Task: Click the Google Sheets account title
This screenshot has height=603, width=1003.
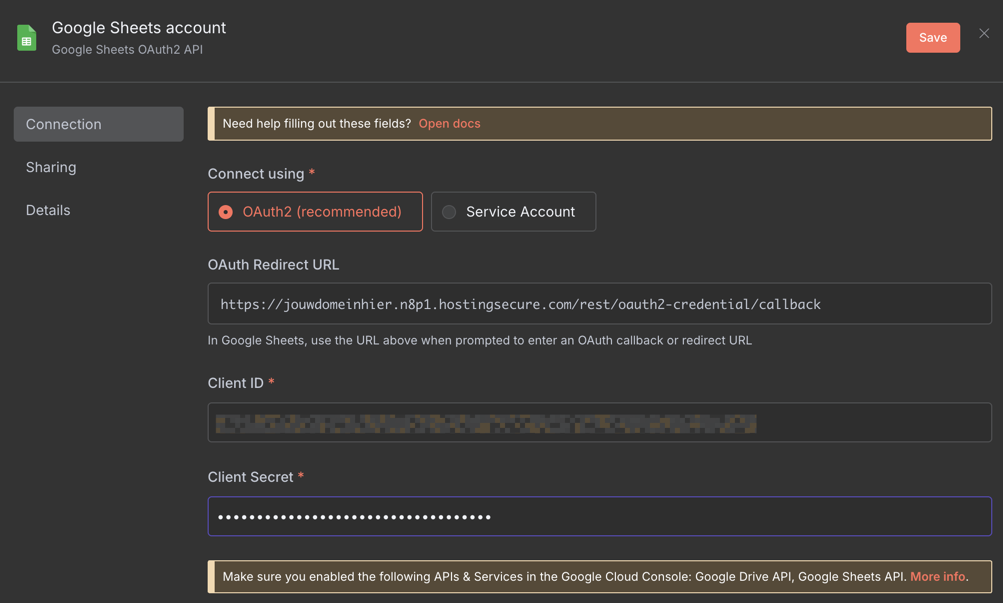Action: pyautogui.click(x=139, y=27)
